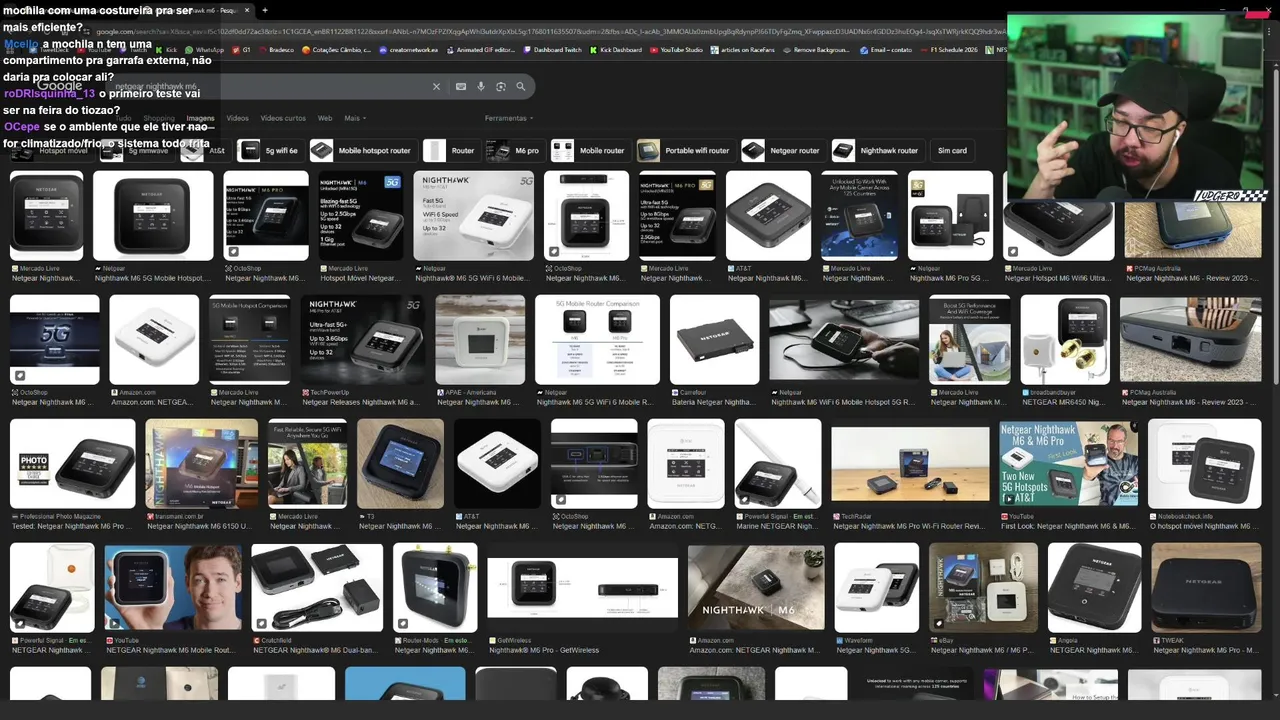Viewport: 1280px width, 720px height.
Task: Switch to the Web results tab
Action: click(x=325, y=118)
